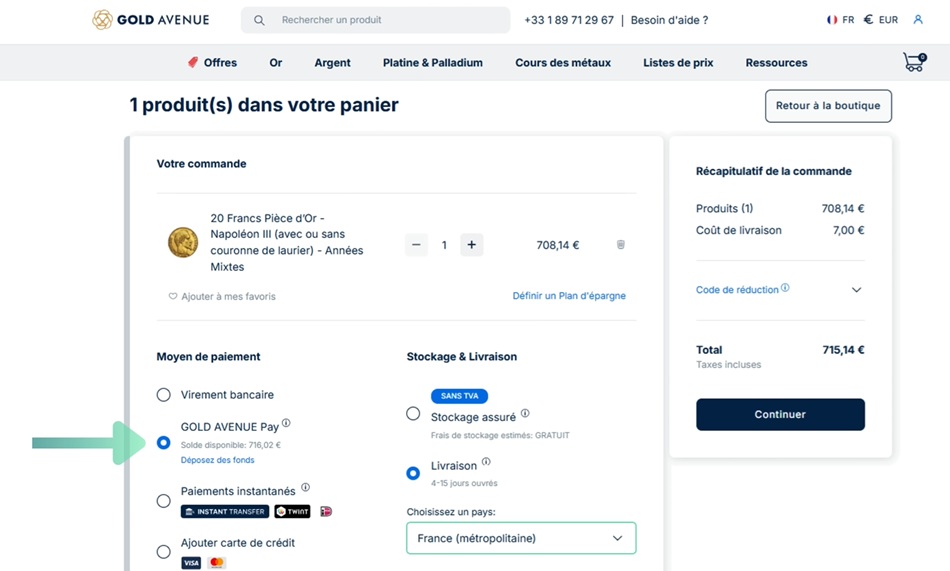Open info icon beside Code de réduction
This screenshot has width=950, height=571.
pyautogui.click(x=785, y=287)
